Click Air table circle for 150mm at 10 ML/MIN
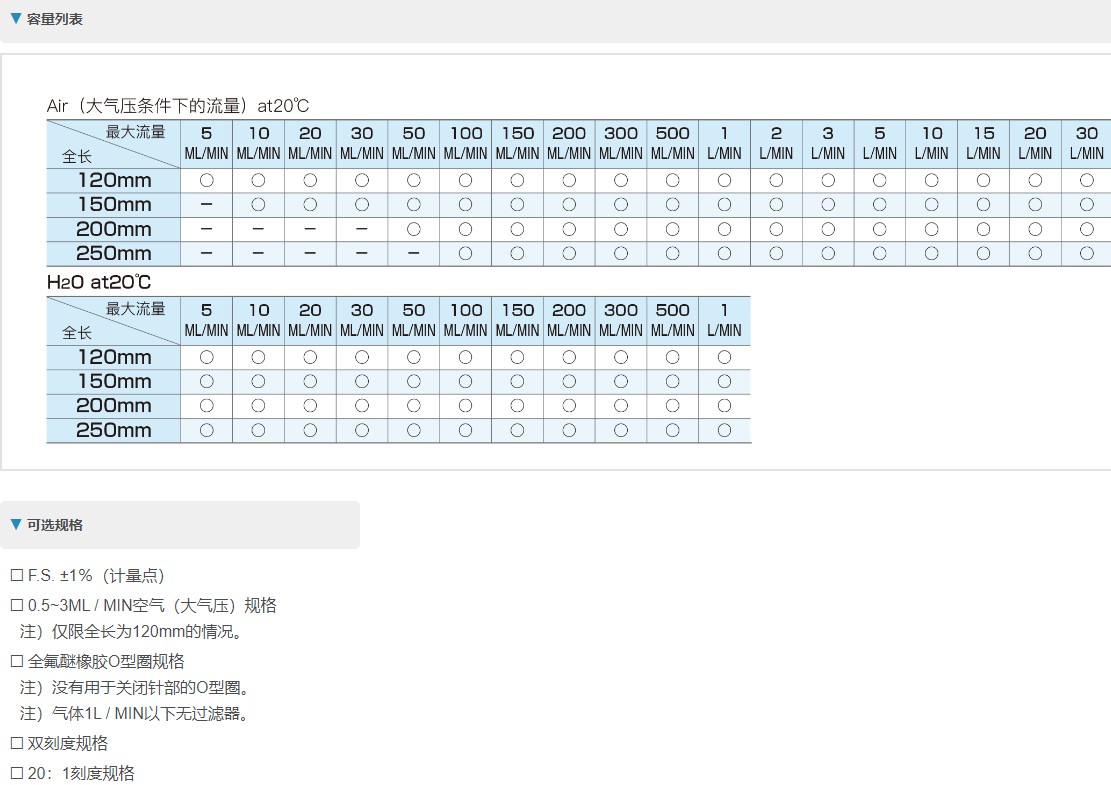The image size is (1111, 785). coord(259,205)
